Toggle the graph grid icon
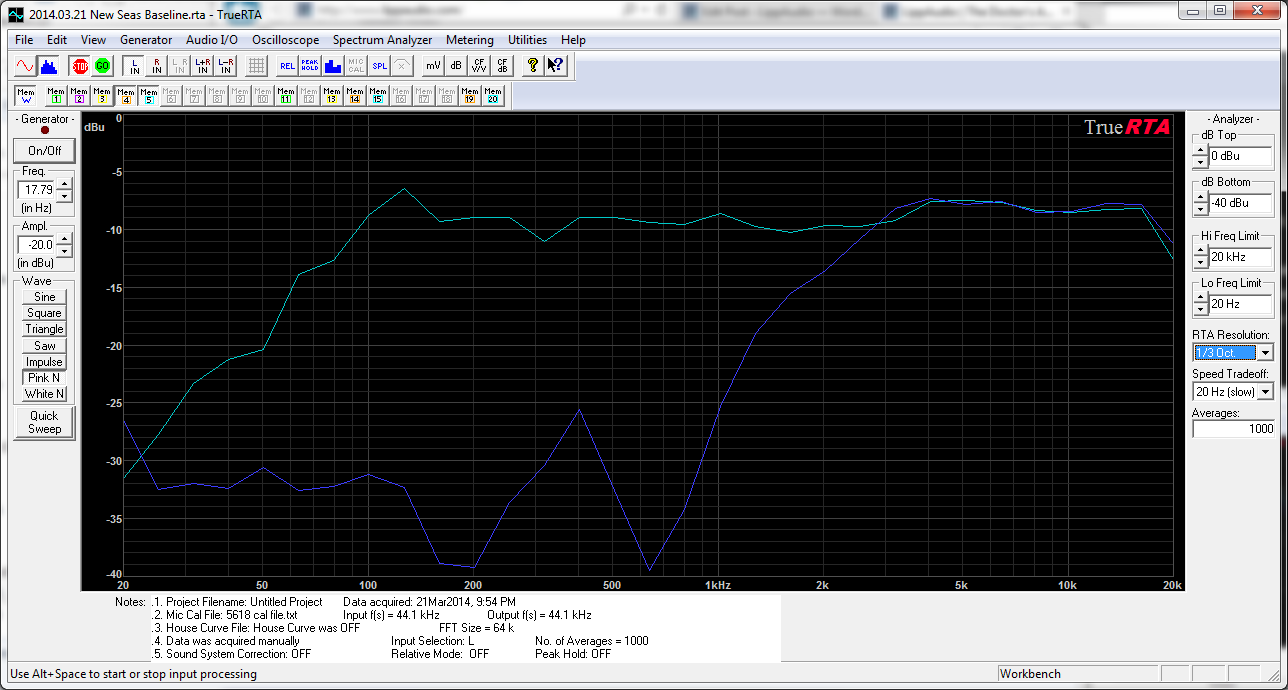 tap(256, 66)
